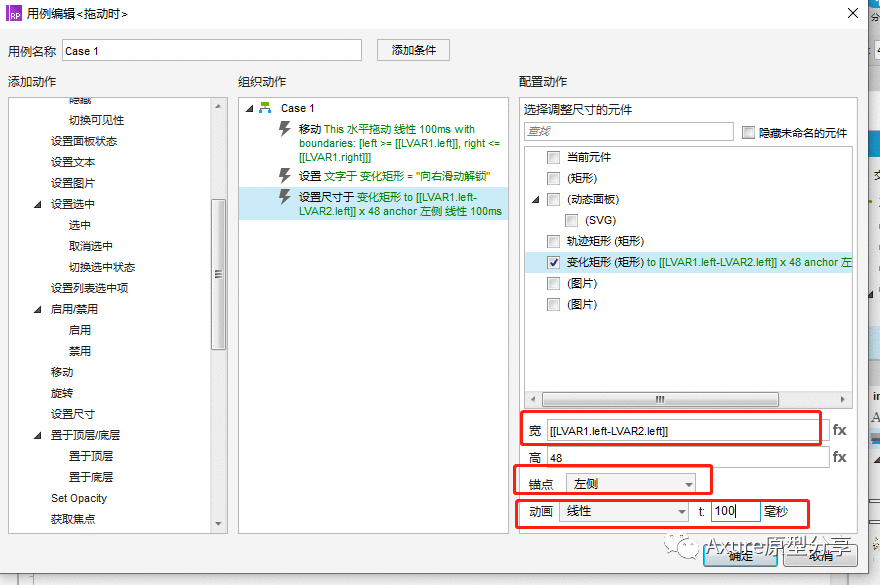
Task: Select the 取消选中 action
Action: click(x=90, y=246)
